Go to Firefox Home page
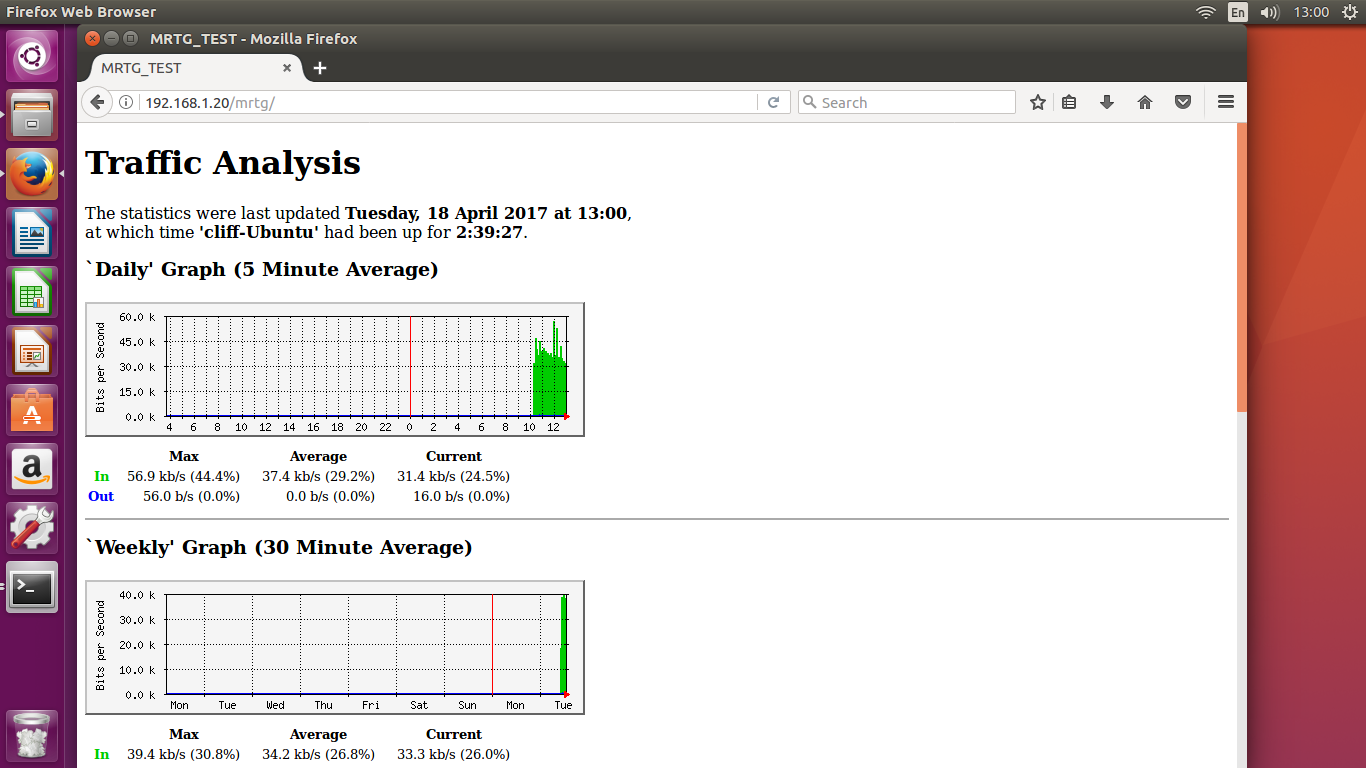This screenshot has width=1366, height=768. point(1145,102)
